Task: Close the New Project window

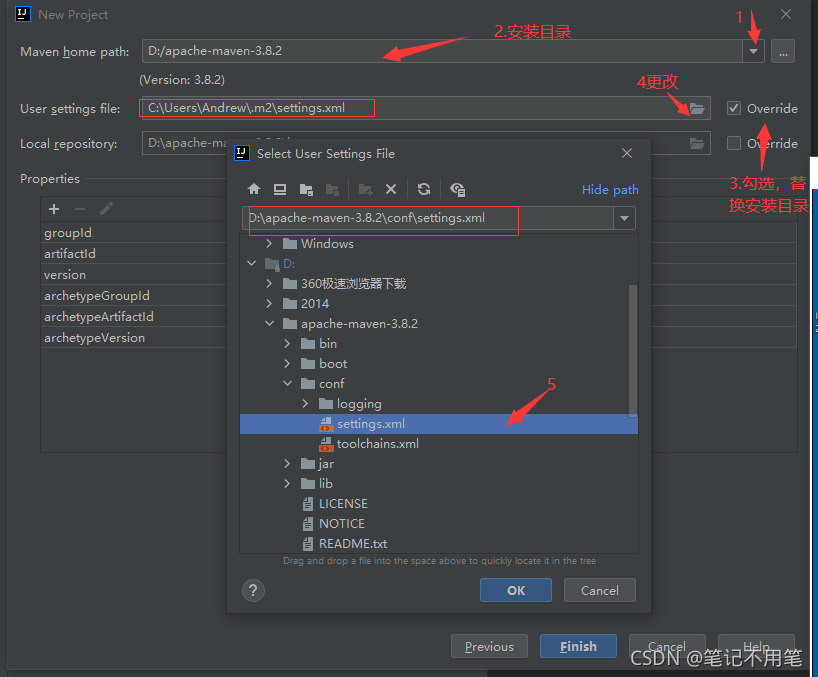Action: (x=786, y=14)
